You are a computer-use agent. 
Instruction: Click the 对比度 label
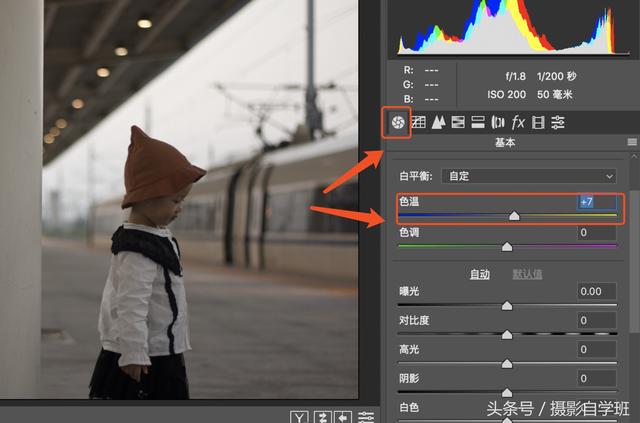tap(414, 321)
